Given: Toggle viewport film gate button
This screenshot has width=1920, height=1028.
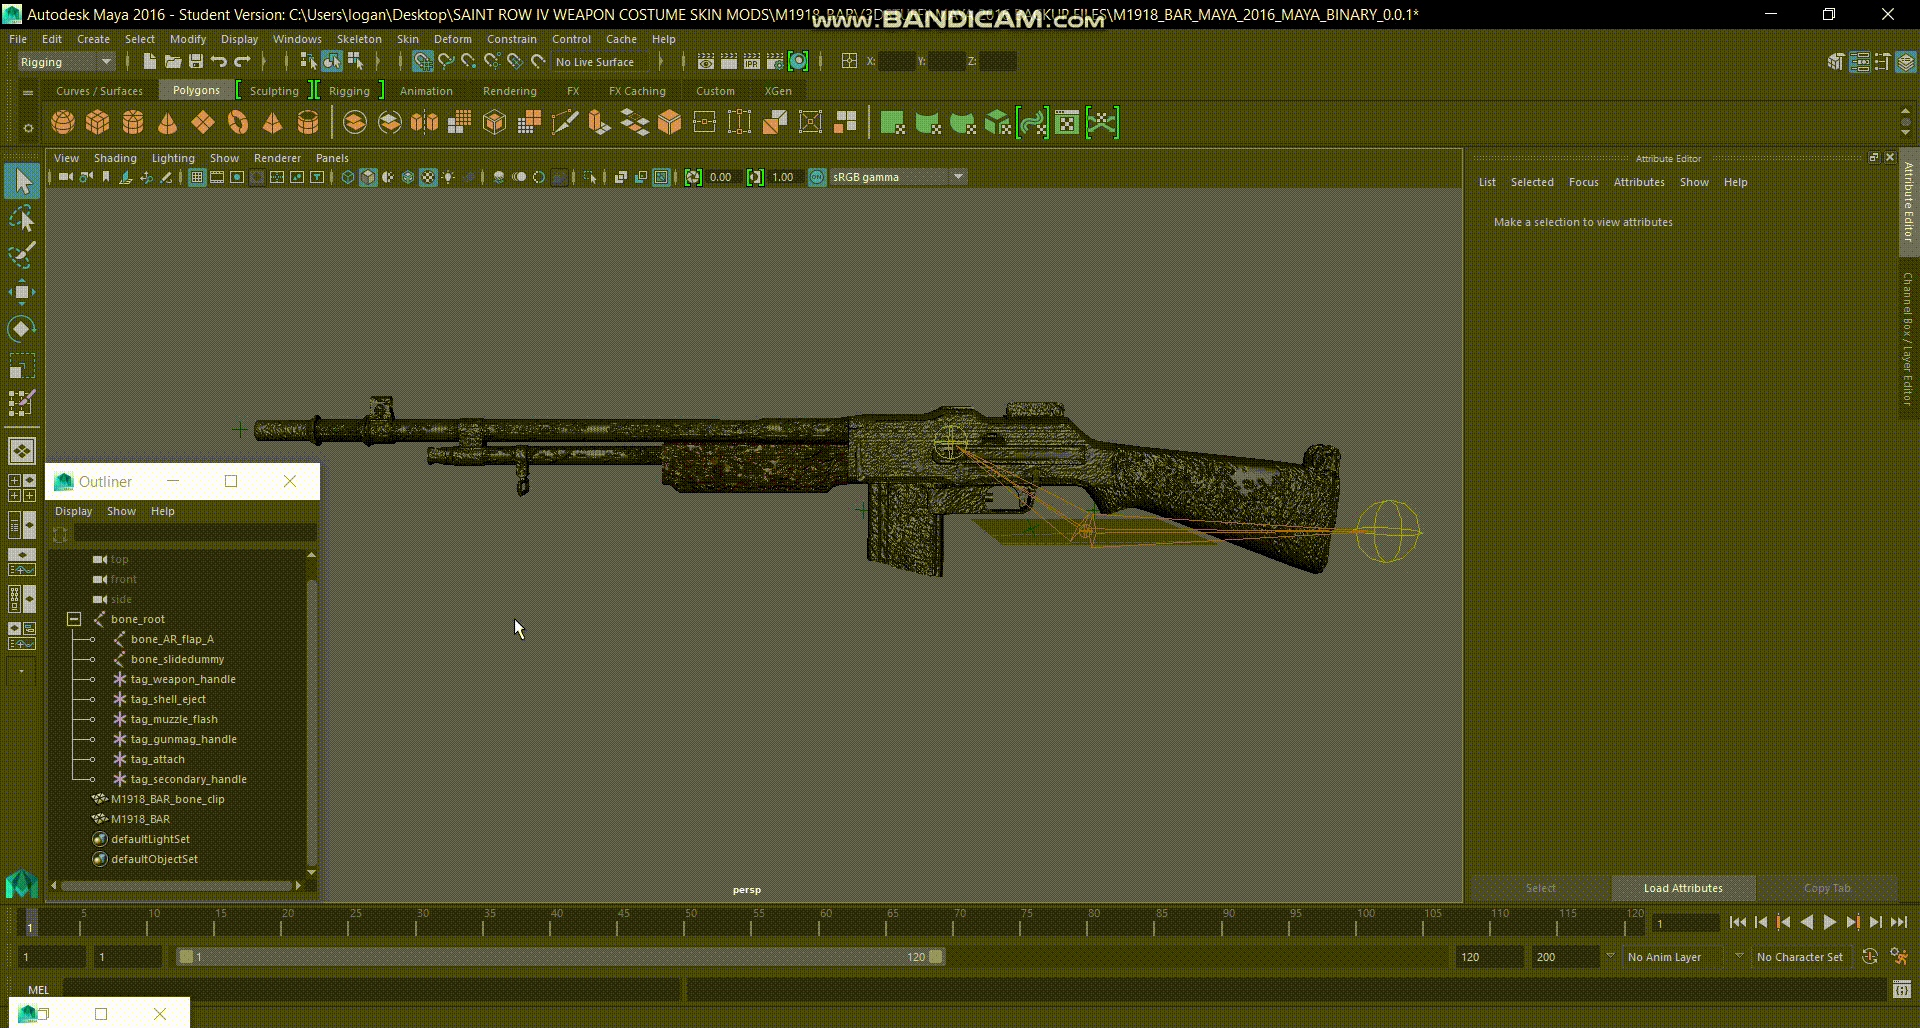Looking at the screenshot, I should (x=217, y=177).
